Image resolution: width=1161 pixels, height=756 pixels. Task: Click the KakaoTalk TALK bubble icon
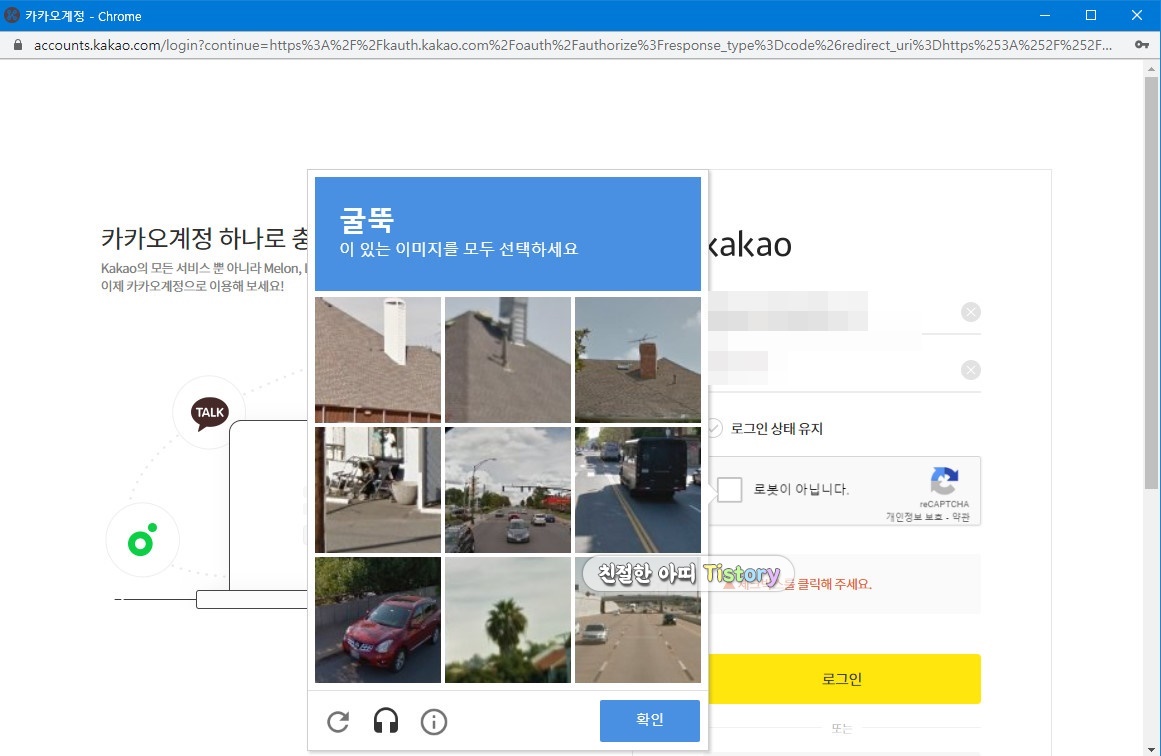point(210,412)
